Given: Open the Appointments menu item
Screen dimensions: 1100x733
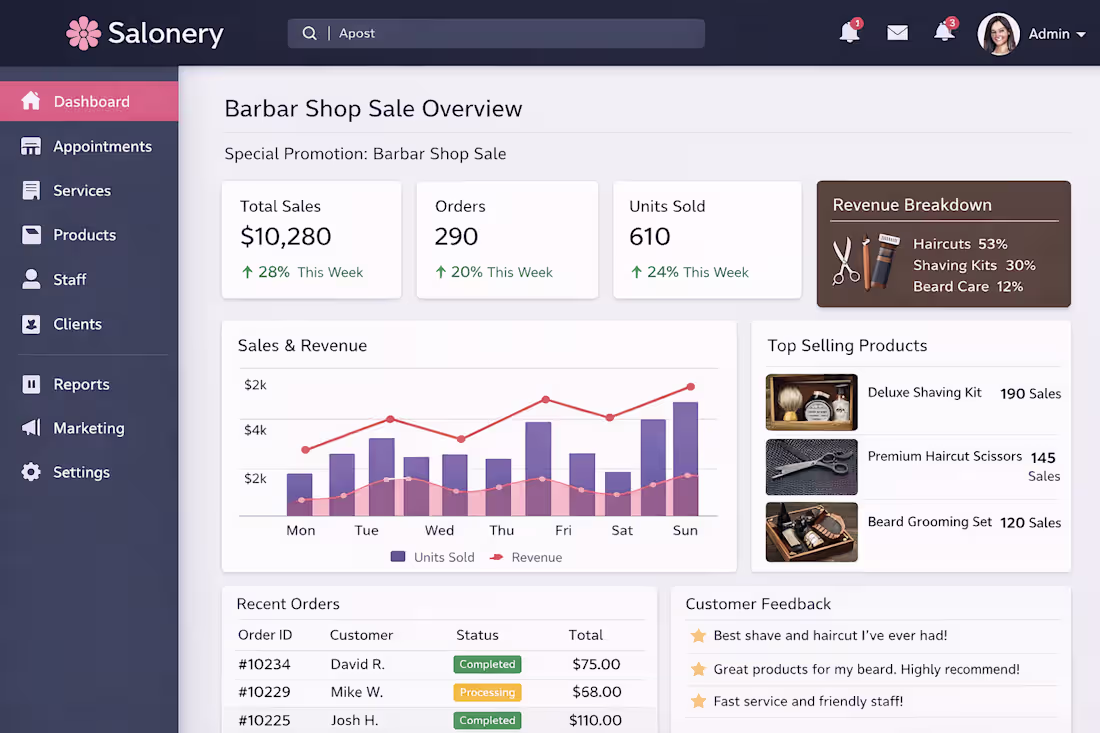Looking at the screenshot, I should click(x=89, y=146).
